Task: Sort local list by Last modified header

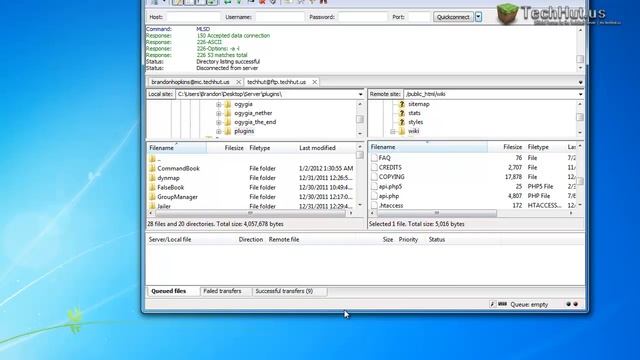Action: point(318,148)
